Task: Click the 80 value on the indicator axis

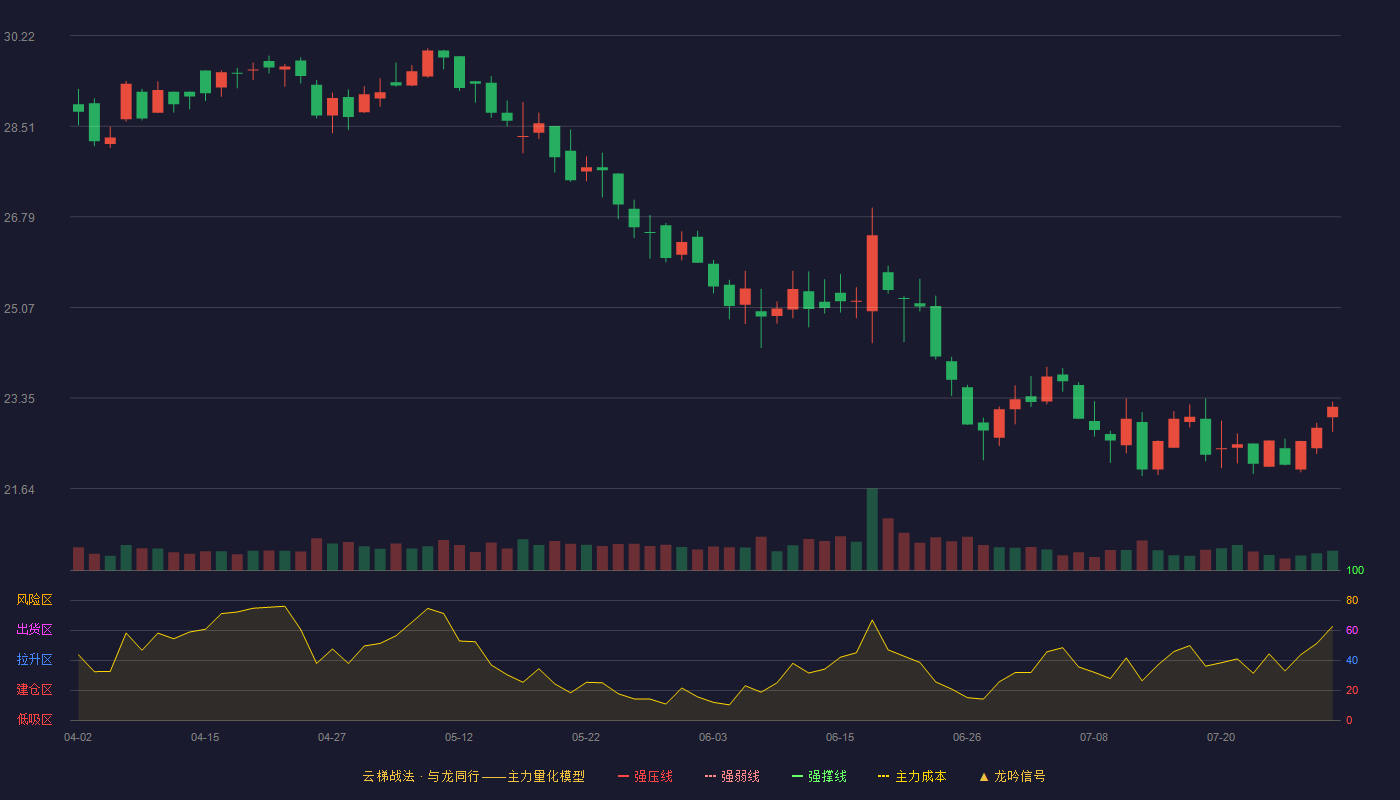Action: tap(1352, 600)
